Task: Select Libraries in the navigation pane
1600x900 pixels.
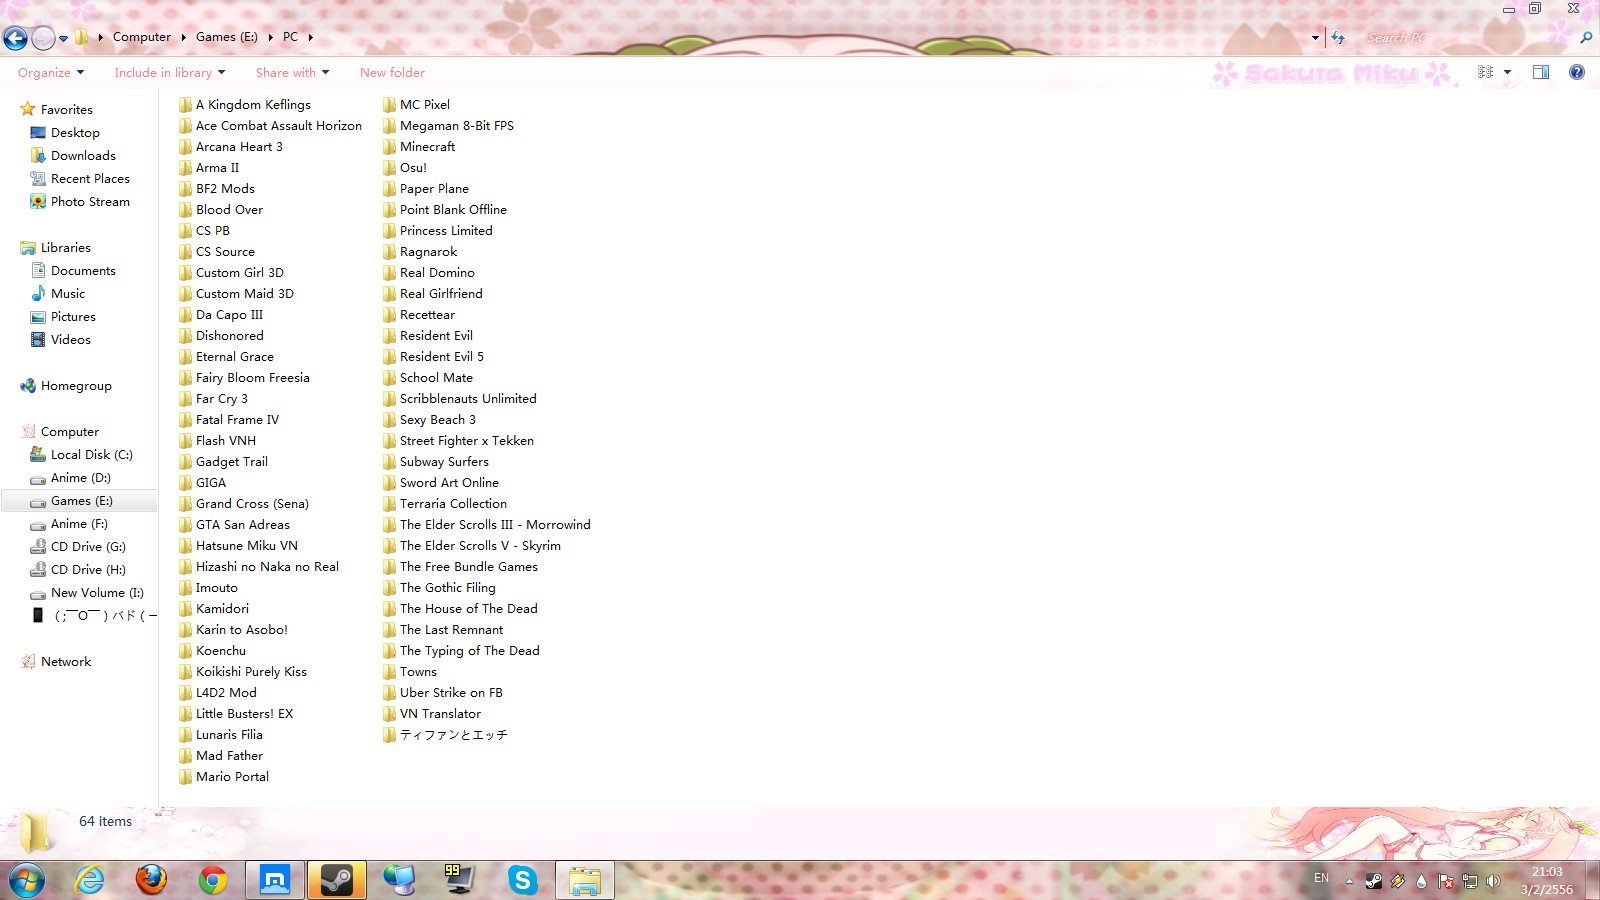Action: (x=65, y=248)
